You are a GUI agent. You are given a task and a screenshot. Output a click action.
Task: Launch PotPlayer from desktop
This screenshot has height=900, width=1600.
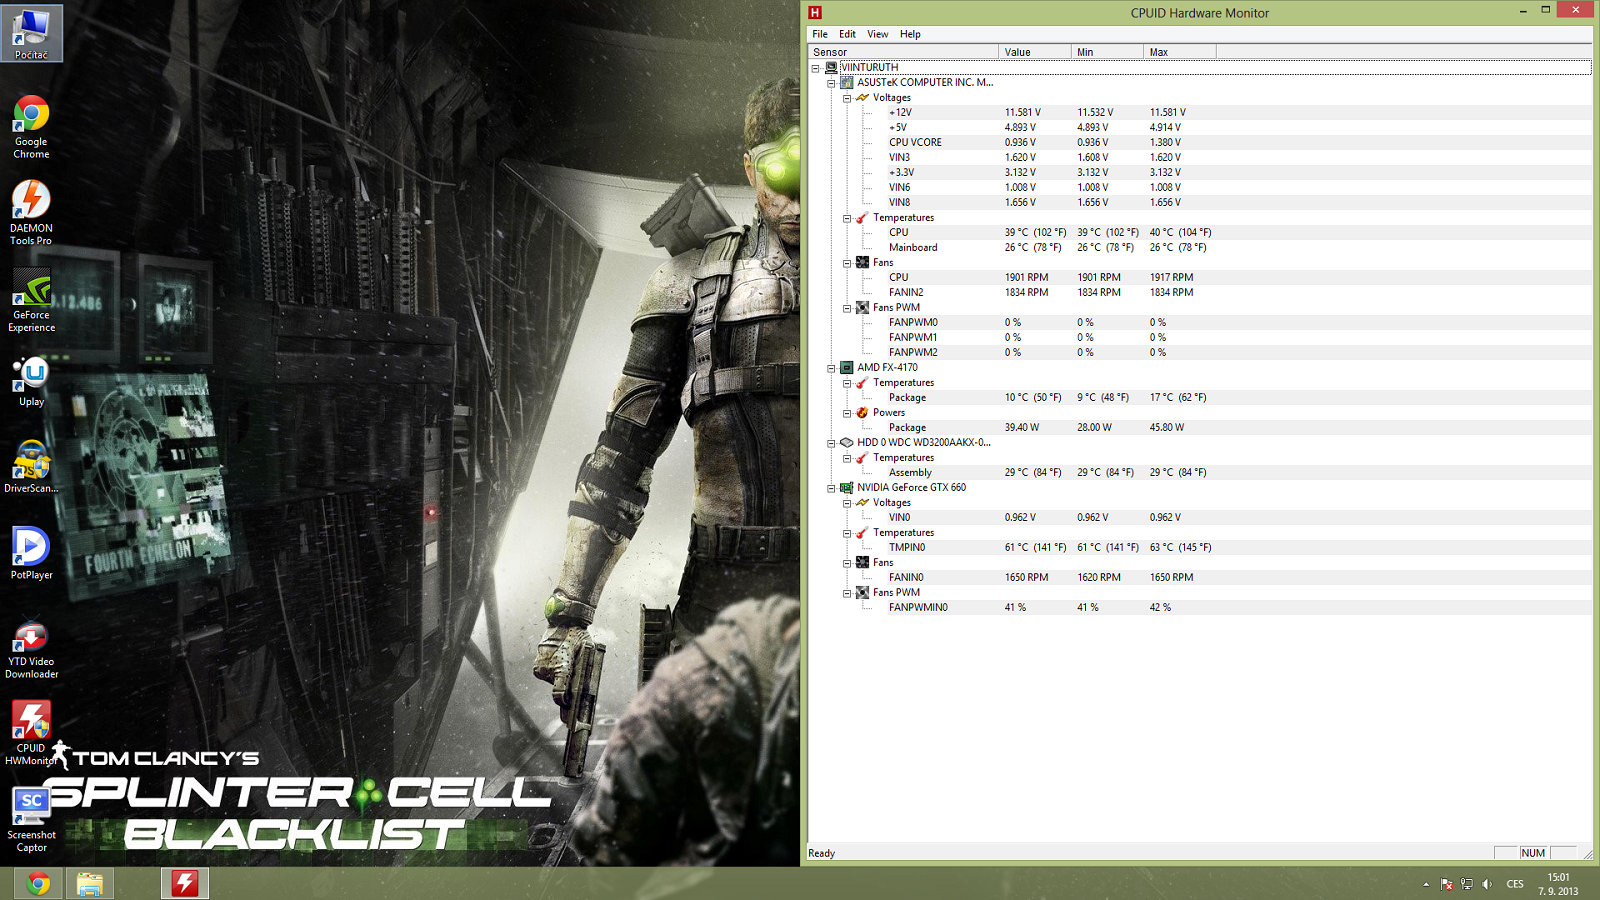pyautogui.click(x=31, y=553)
